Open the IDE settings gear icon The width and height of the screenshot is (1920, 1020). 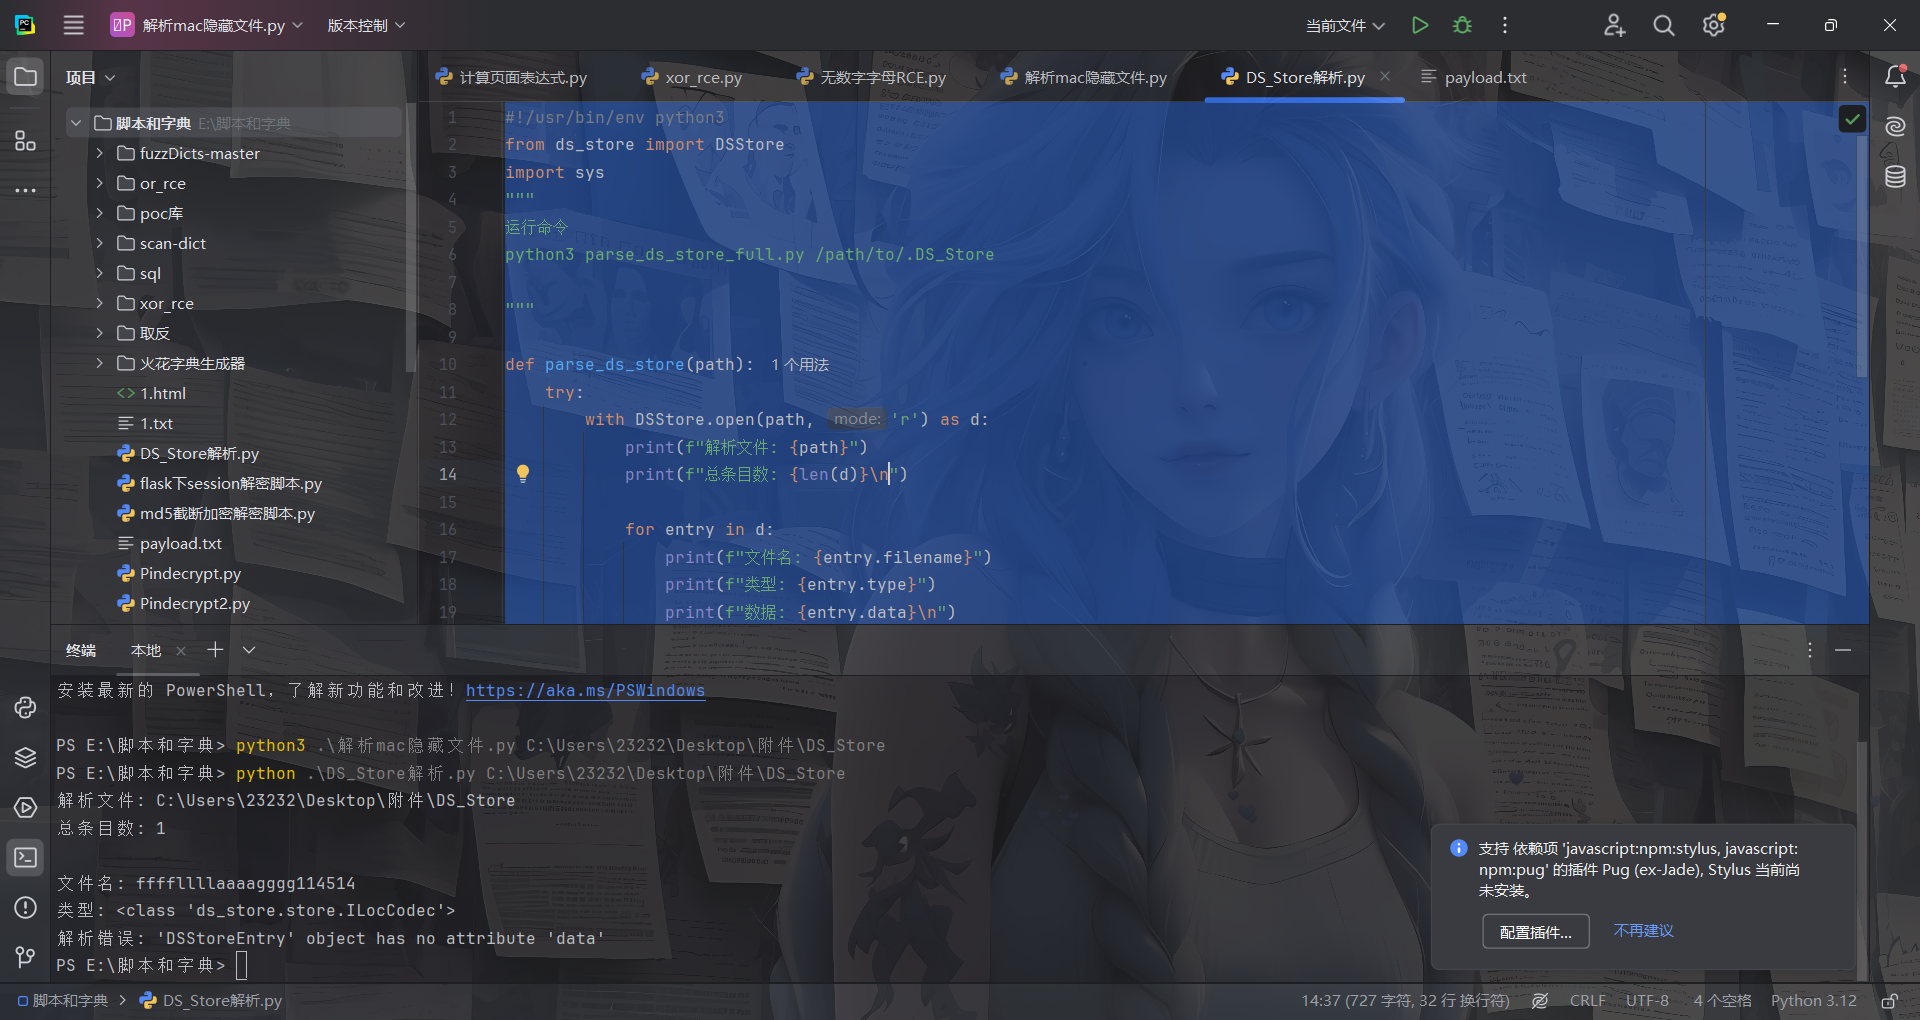[x=1714, y=25]
